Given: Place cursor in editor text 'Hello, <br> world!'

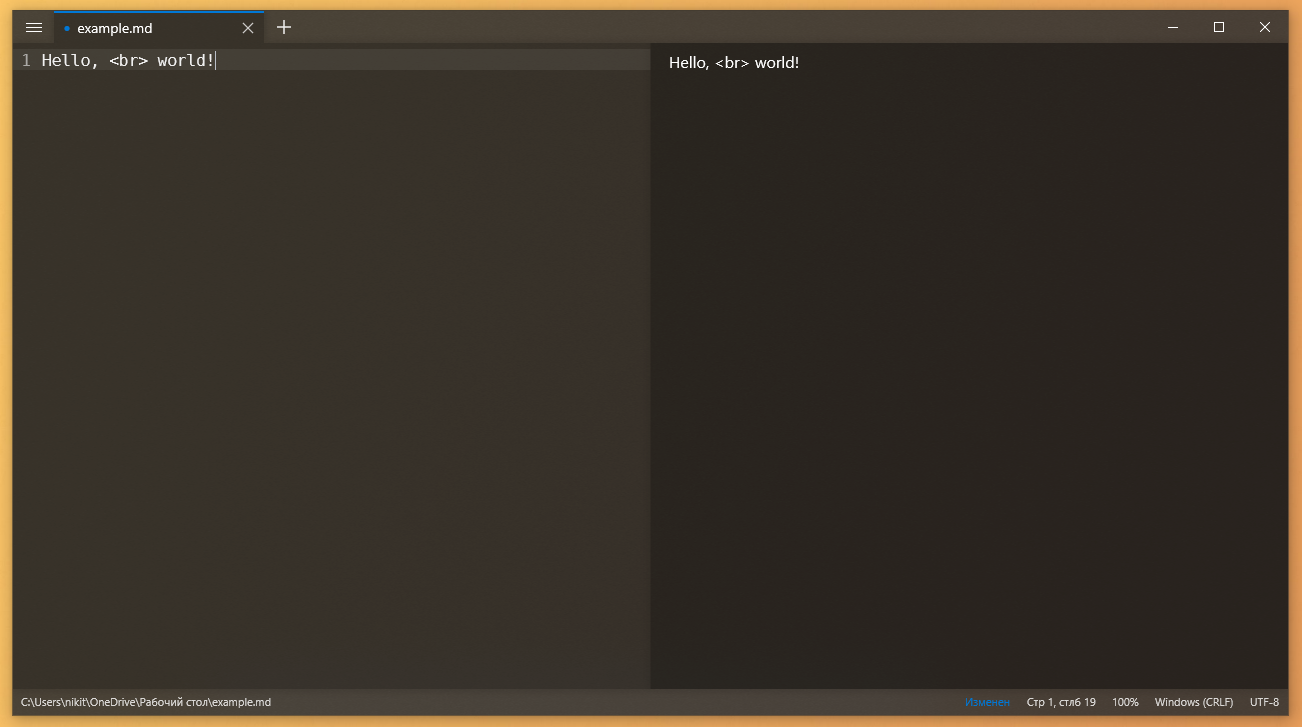Looking at the screenshot, I should tap(128, 61).
